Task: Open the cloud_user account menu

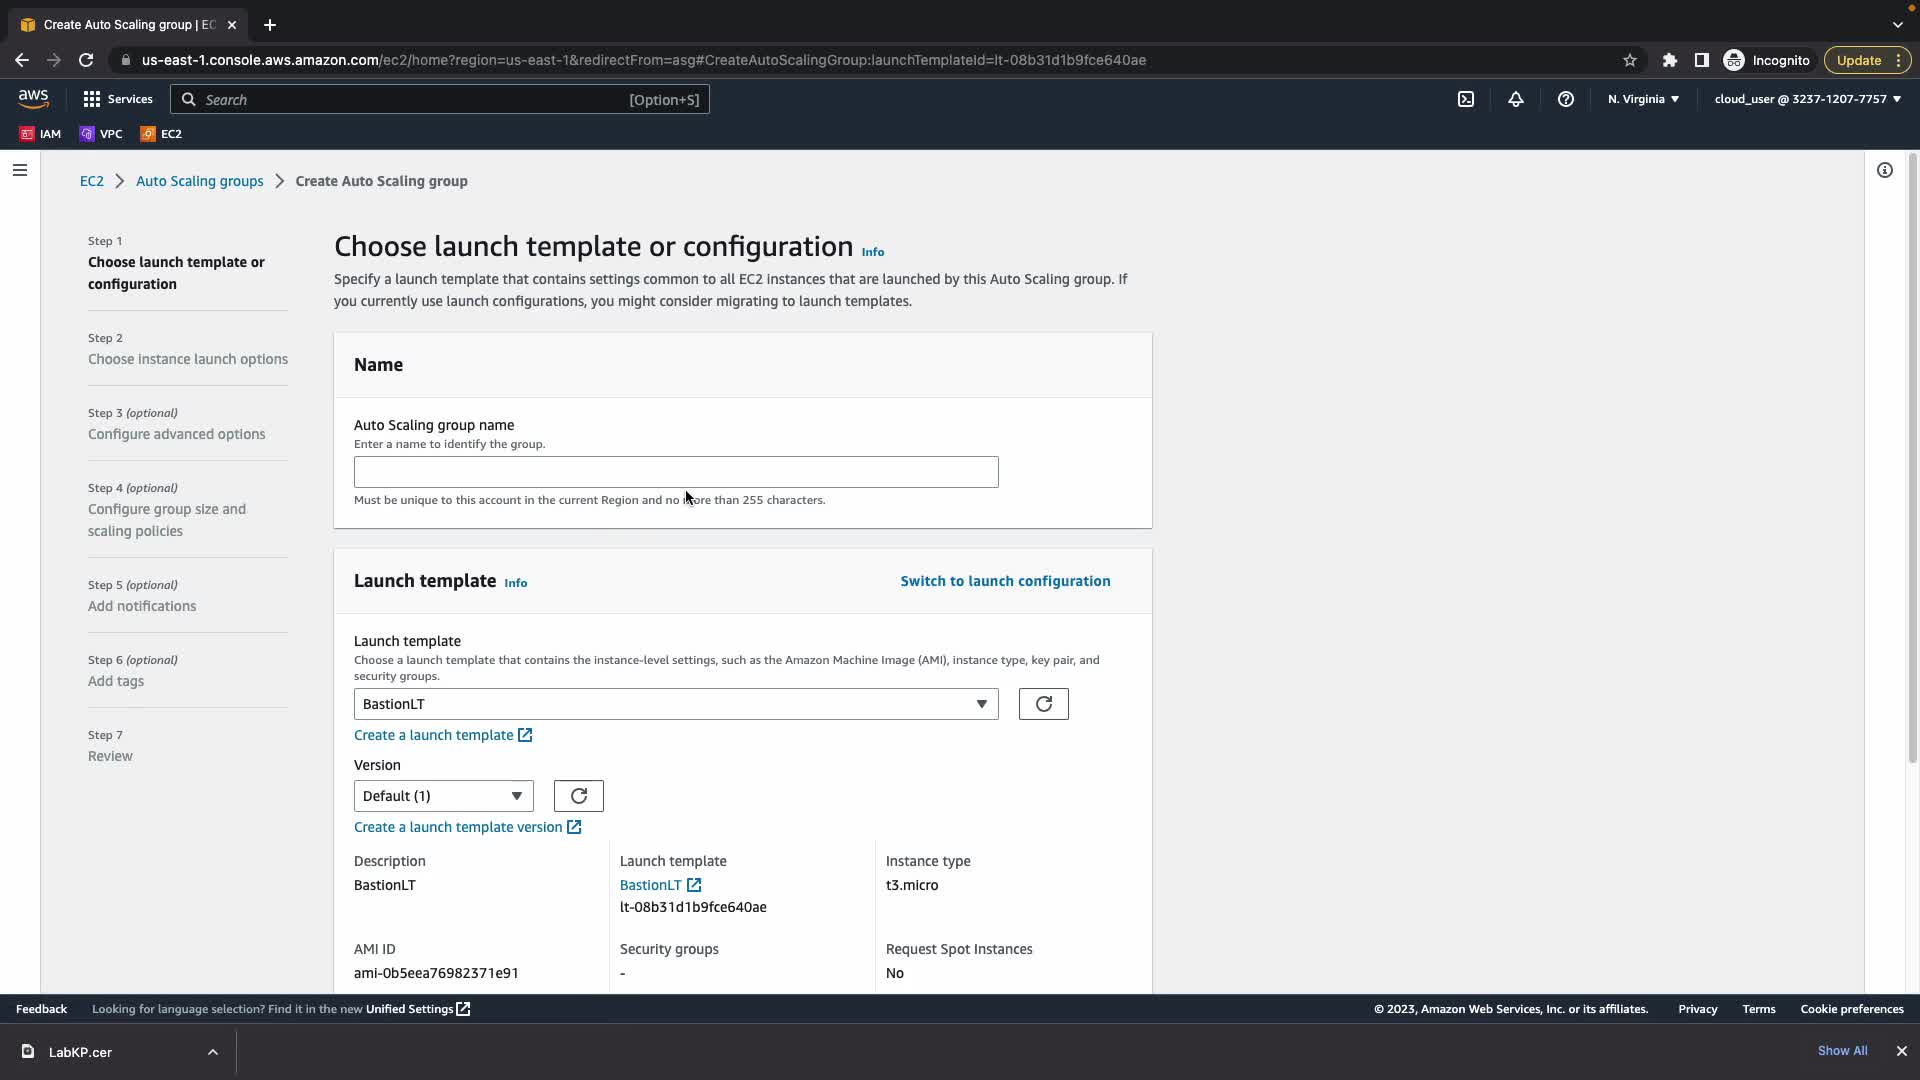Action: click(x=1807, y=99)
